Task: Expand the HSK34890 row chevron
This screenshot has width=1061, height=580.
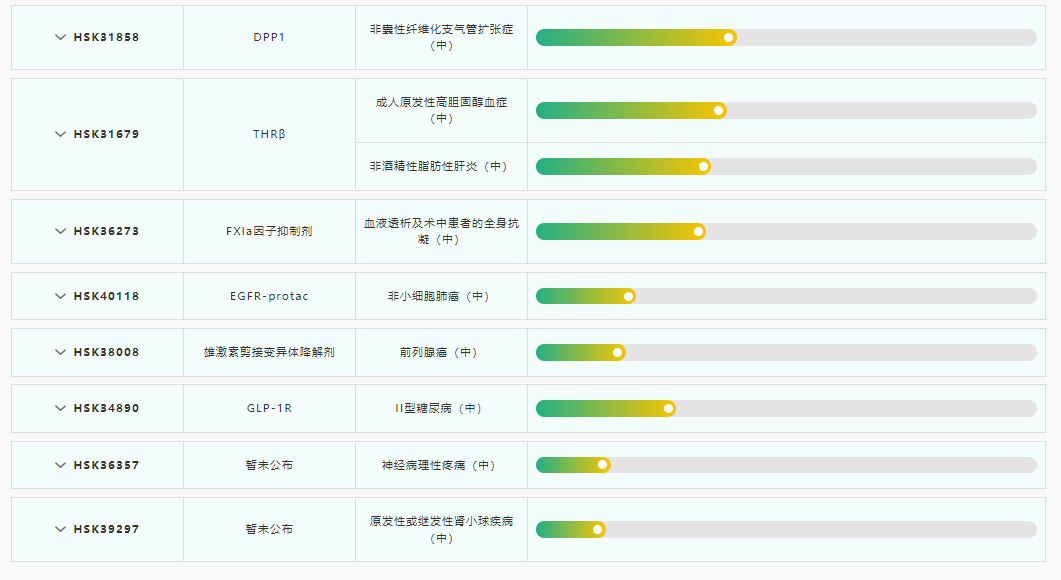Action: 60,408
